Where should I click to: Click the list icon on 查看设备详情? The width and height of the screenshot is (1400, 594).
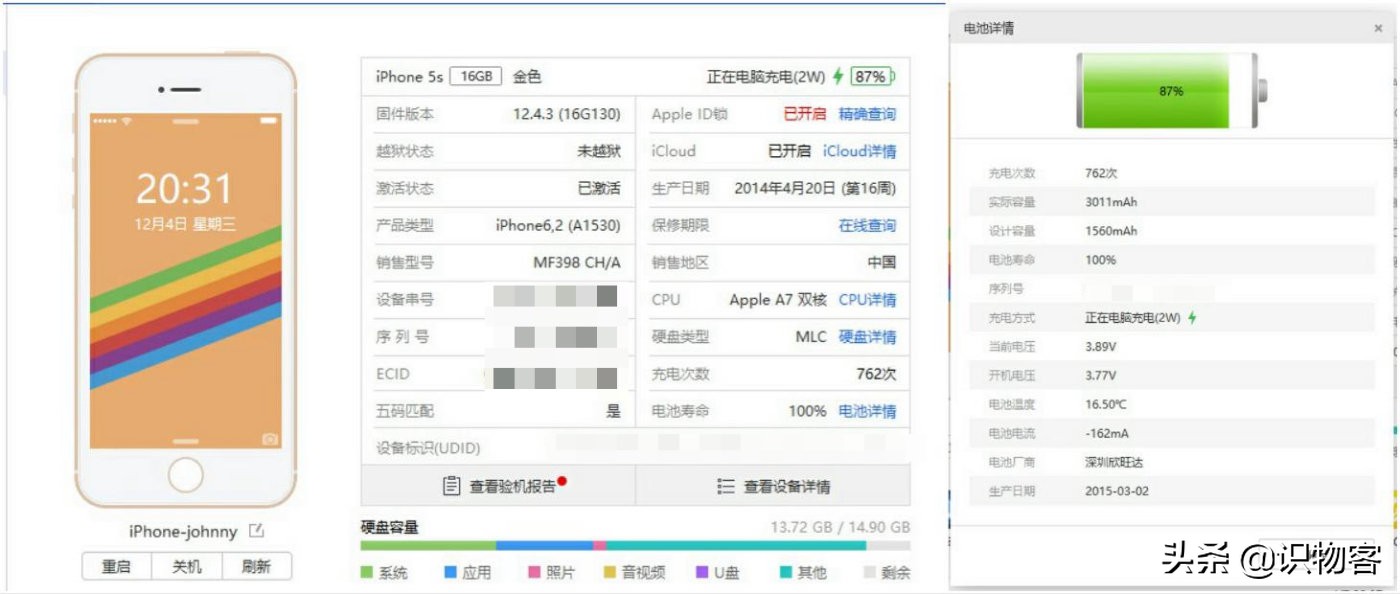(x=726, y=485)
